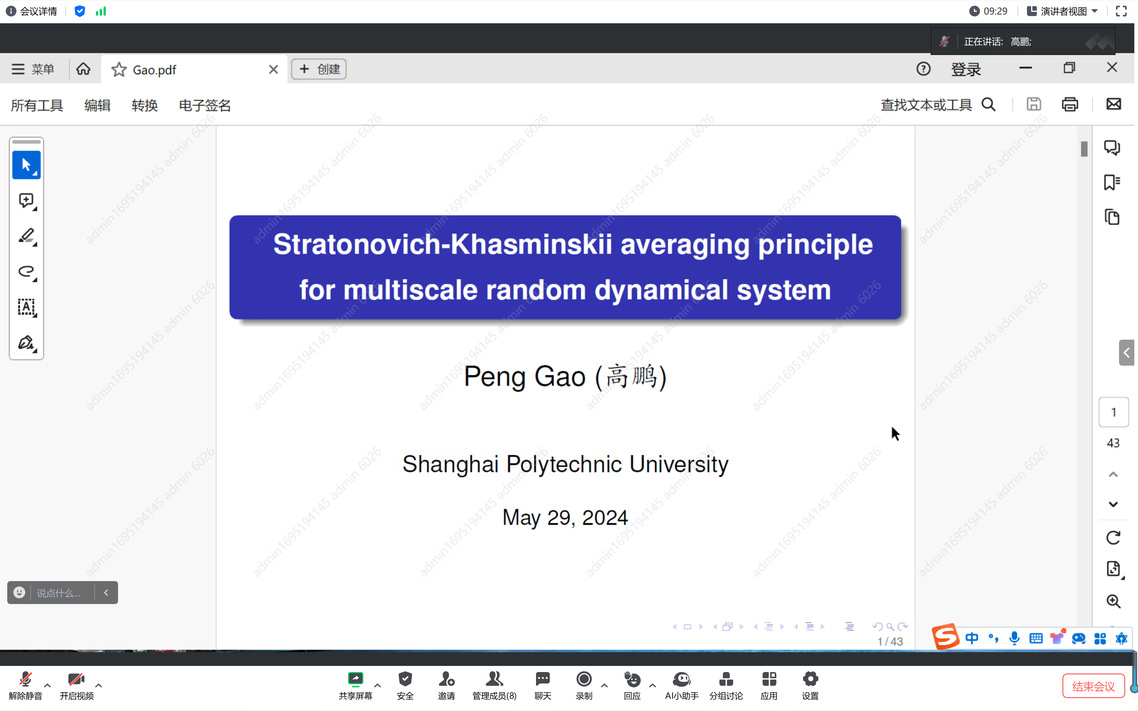Expand the collapsed right side panel
The width and height of the screenshot is (1138, 711).
[x=1127, y=352]
